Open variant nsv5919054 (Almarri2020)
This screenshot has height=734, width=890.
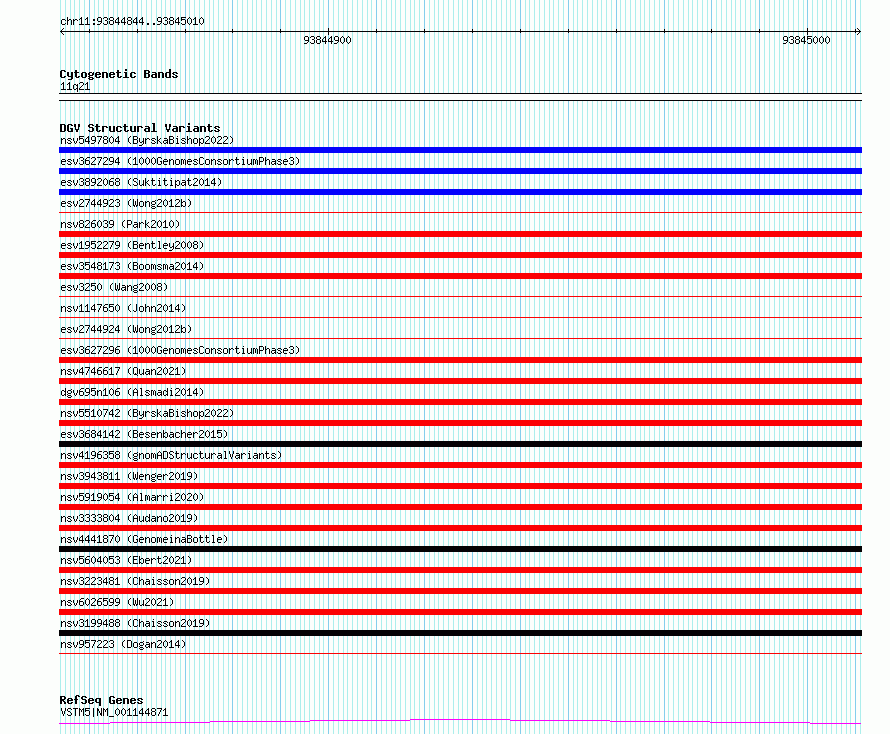132,497
